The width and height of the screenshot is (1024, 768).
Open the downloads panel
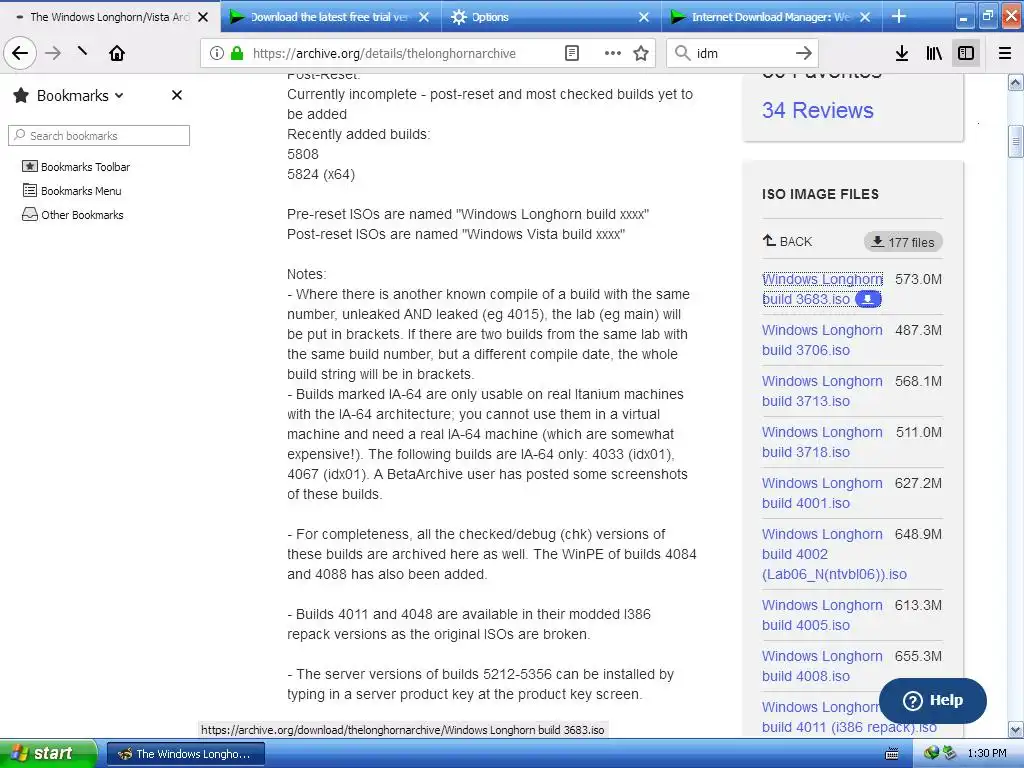coord(902,54)
